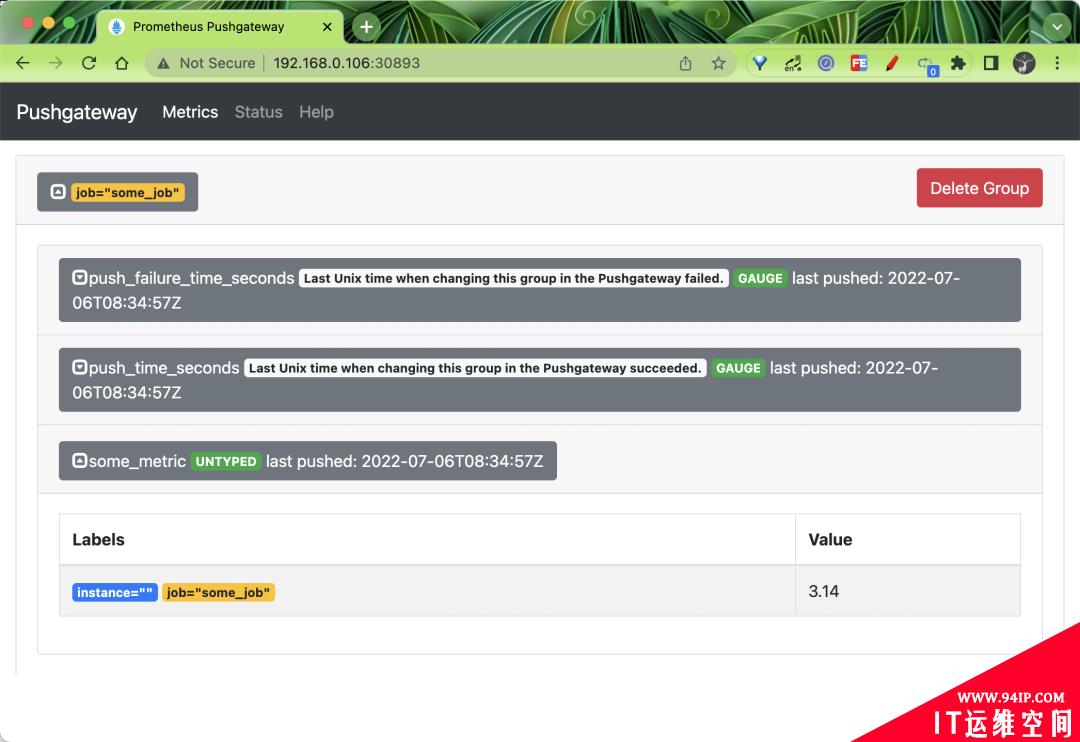
Task: Open the Metrics nav item
Action: coord(190,112)
